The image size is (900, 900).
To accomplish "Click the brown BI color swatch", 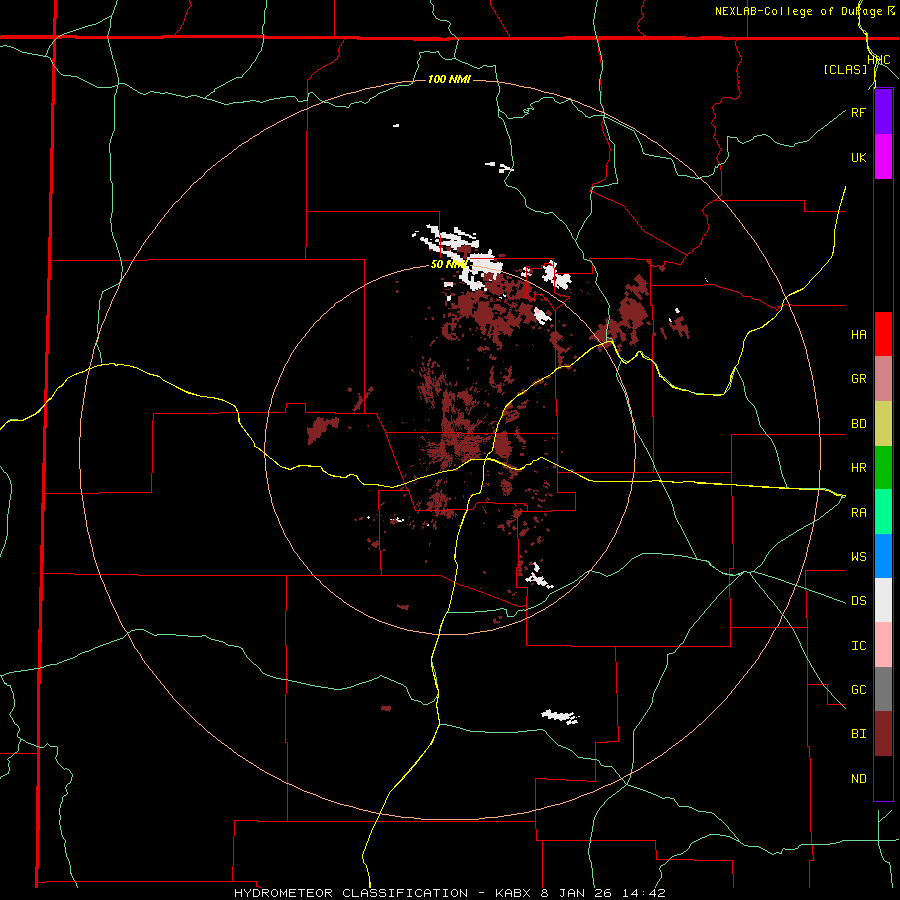I will tap(883, 734).
